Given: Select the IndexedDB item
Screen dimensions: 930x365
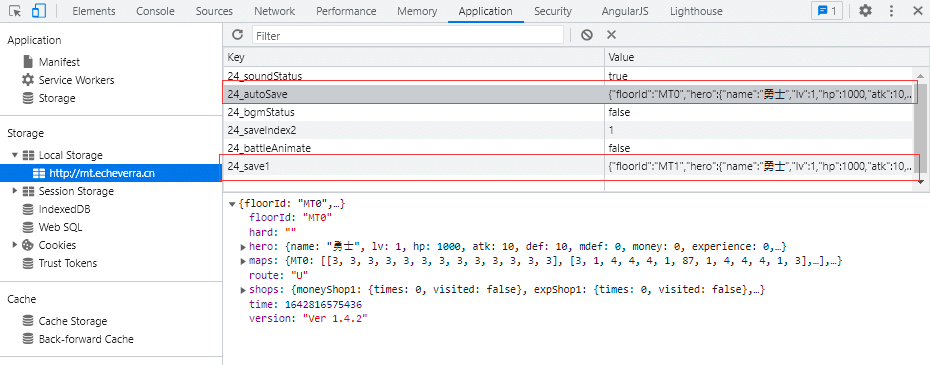Looking at the screenshot, I should pos(65,209).
